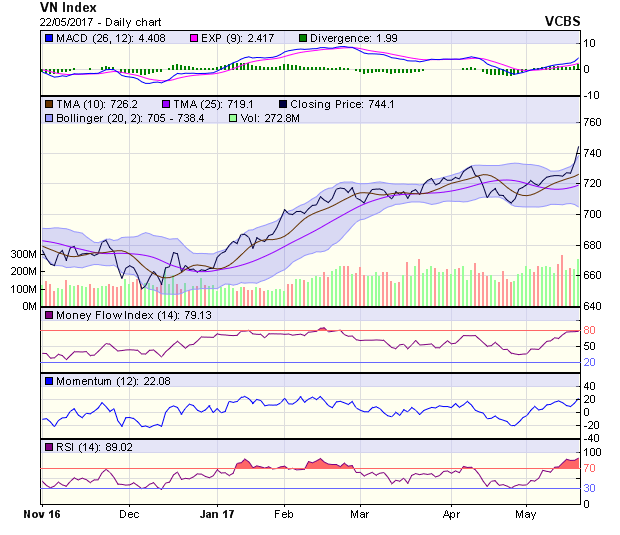The width and height of the screenshot is (620, 535).
Task: Click the 760 price axis label
Action: [591, 123]
